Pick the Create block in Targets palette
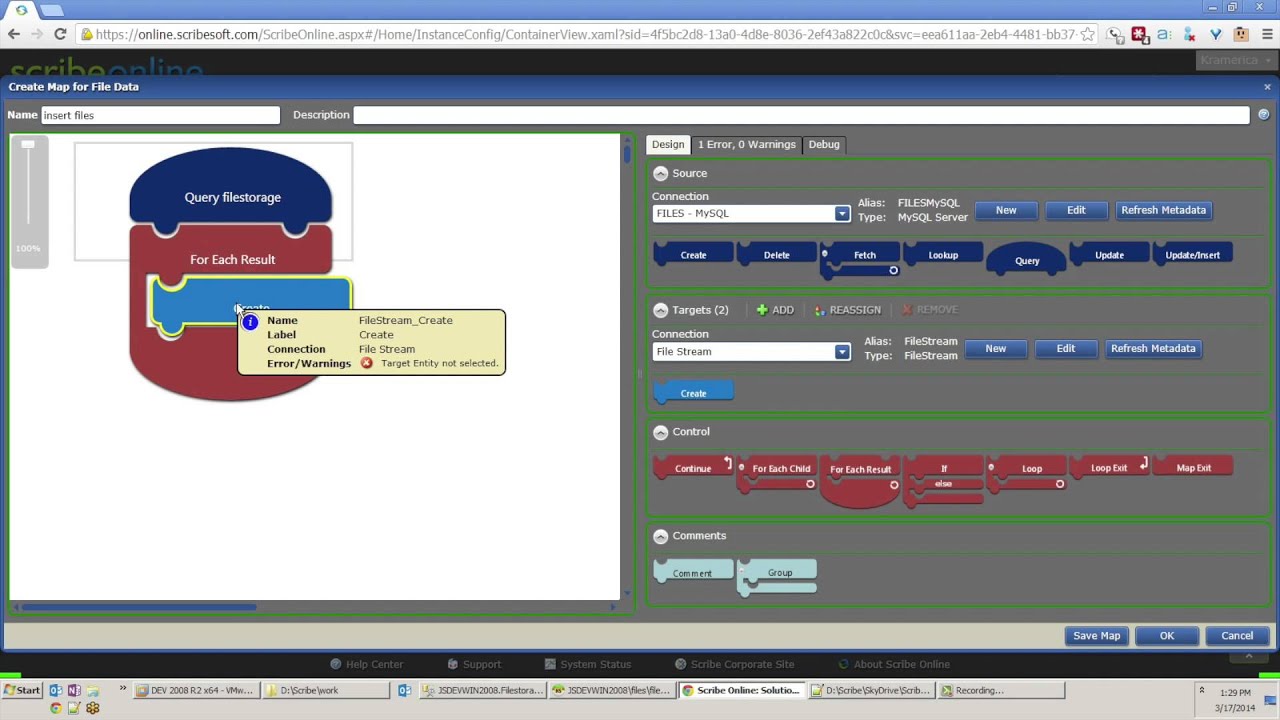The height and width of the screenshot is (720, 1280). point(693,393)
